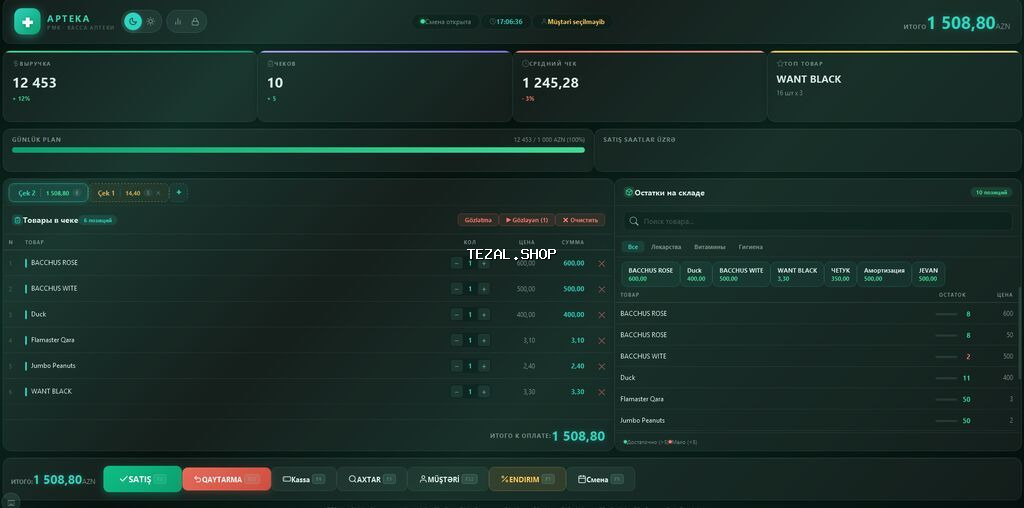Image resolution: width=1024 pixels, height=508 pixels.
Task: Remove BACCHUS ROSE from receipt with X
Action: tap(601, 263)
